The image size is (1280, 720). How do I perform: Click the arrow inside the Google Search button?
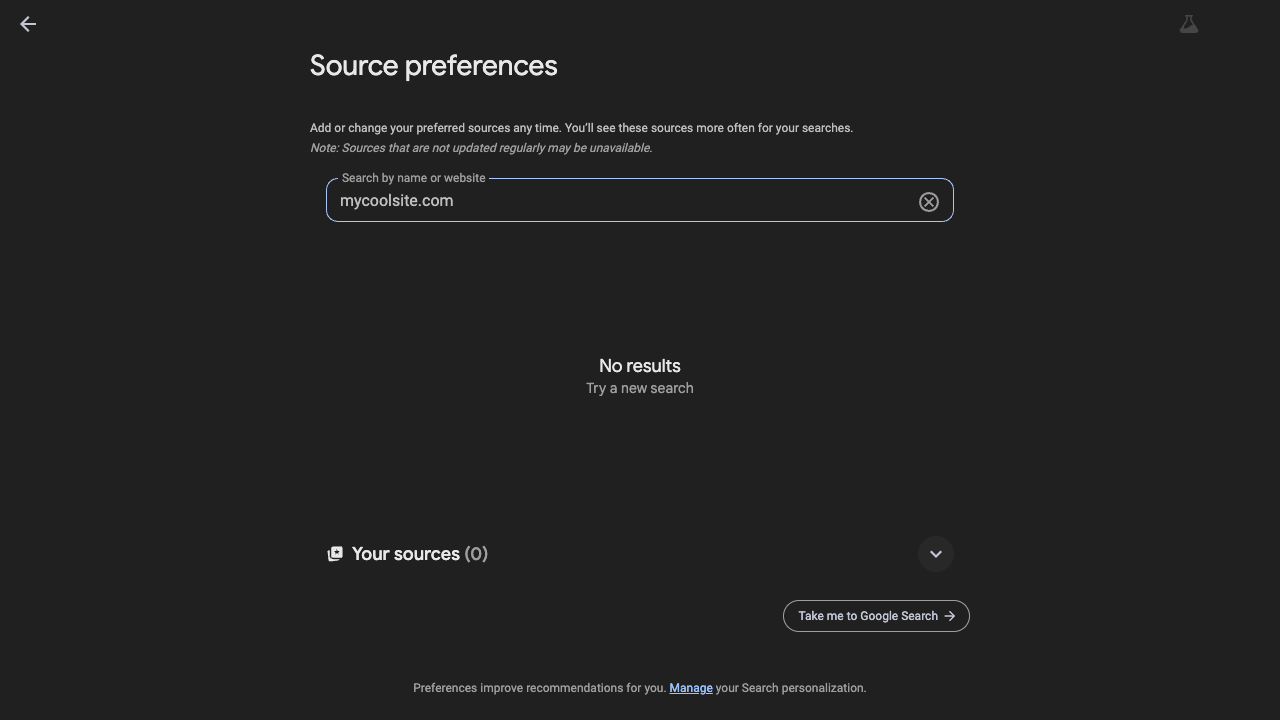(949, 616)
